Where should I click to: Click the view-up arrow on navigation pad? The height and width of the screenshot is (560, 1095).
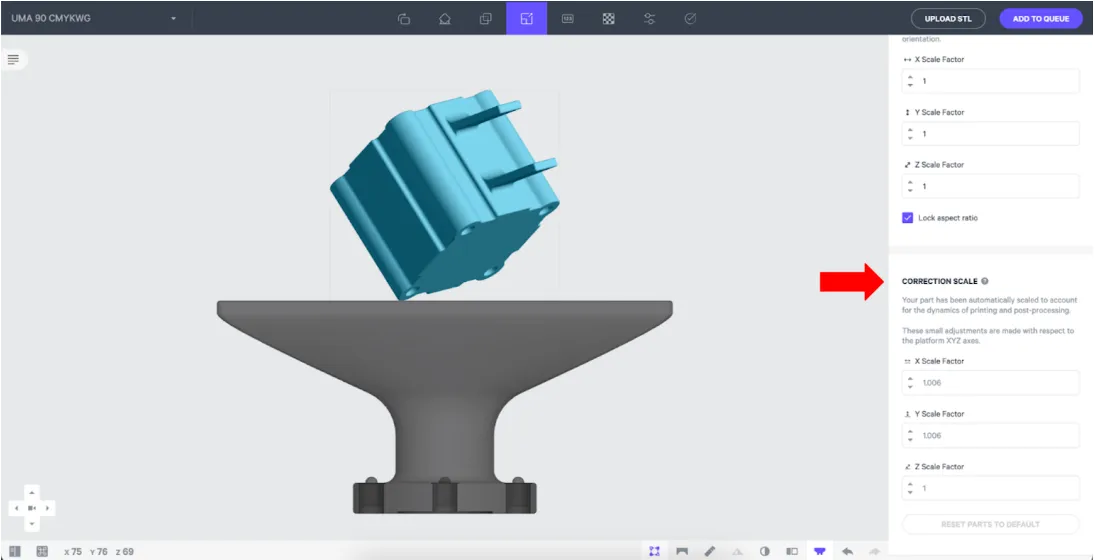[31, 492]
